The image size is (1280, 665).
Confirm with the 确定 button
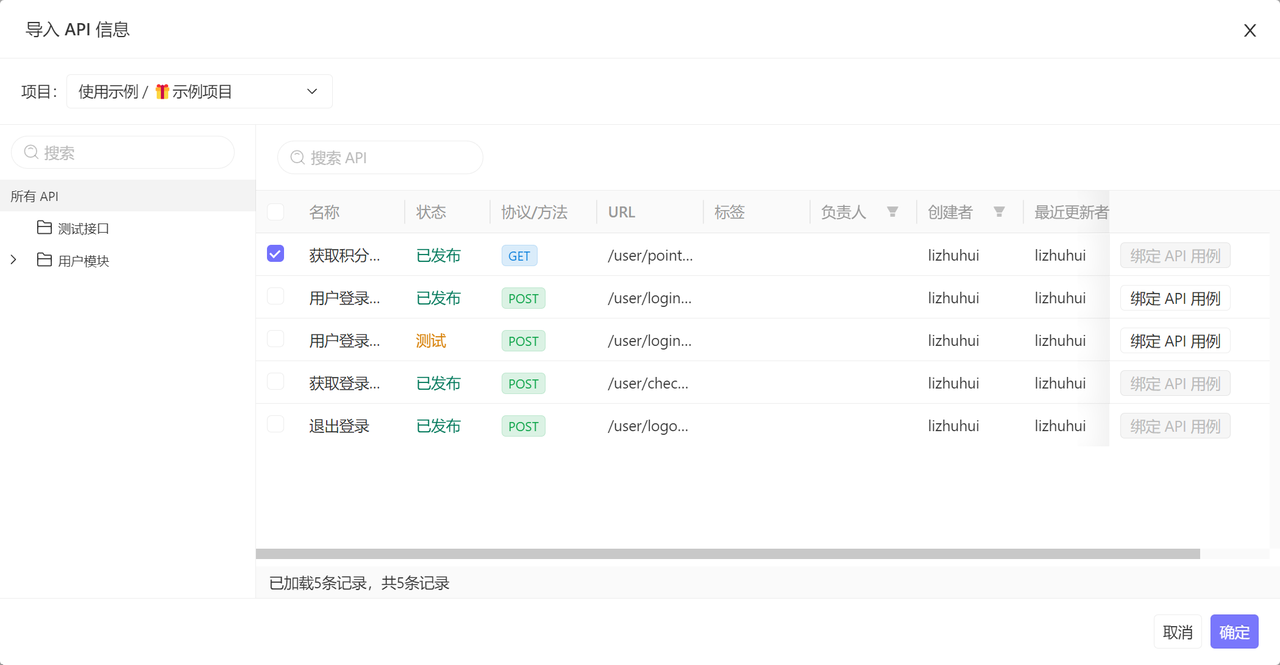click(x=1234, y=632)
